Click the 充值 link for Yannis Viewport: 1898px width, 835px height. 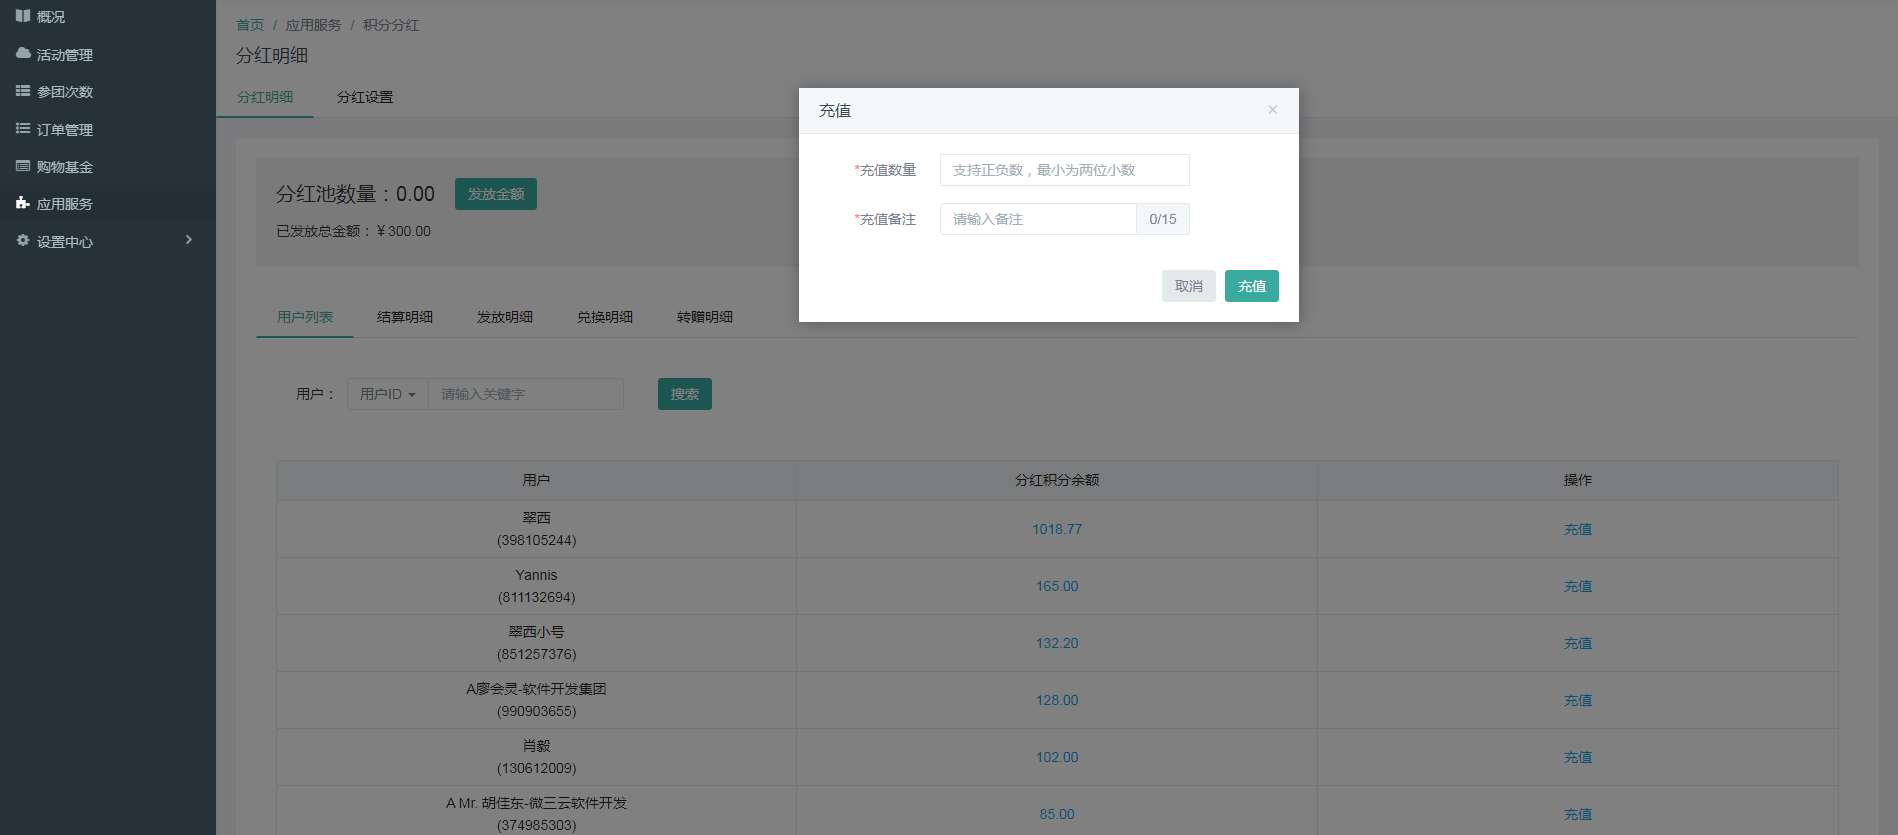coord(1577,586)
